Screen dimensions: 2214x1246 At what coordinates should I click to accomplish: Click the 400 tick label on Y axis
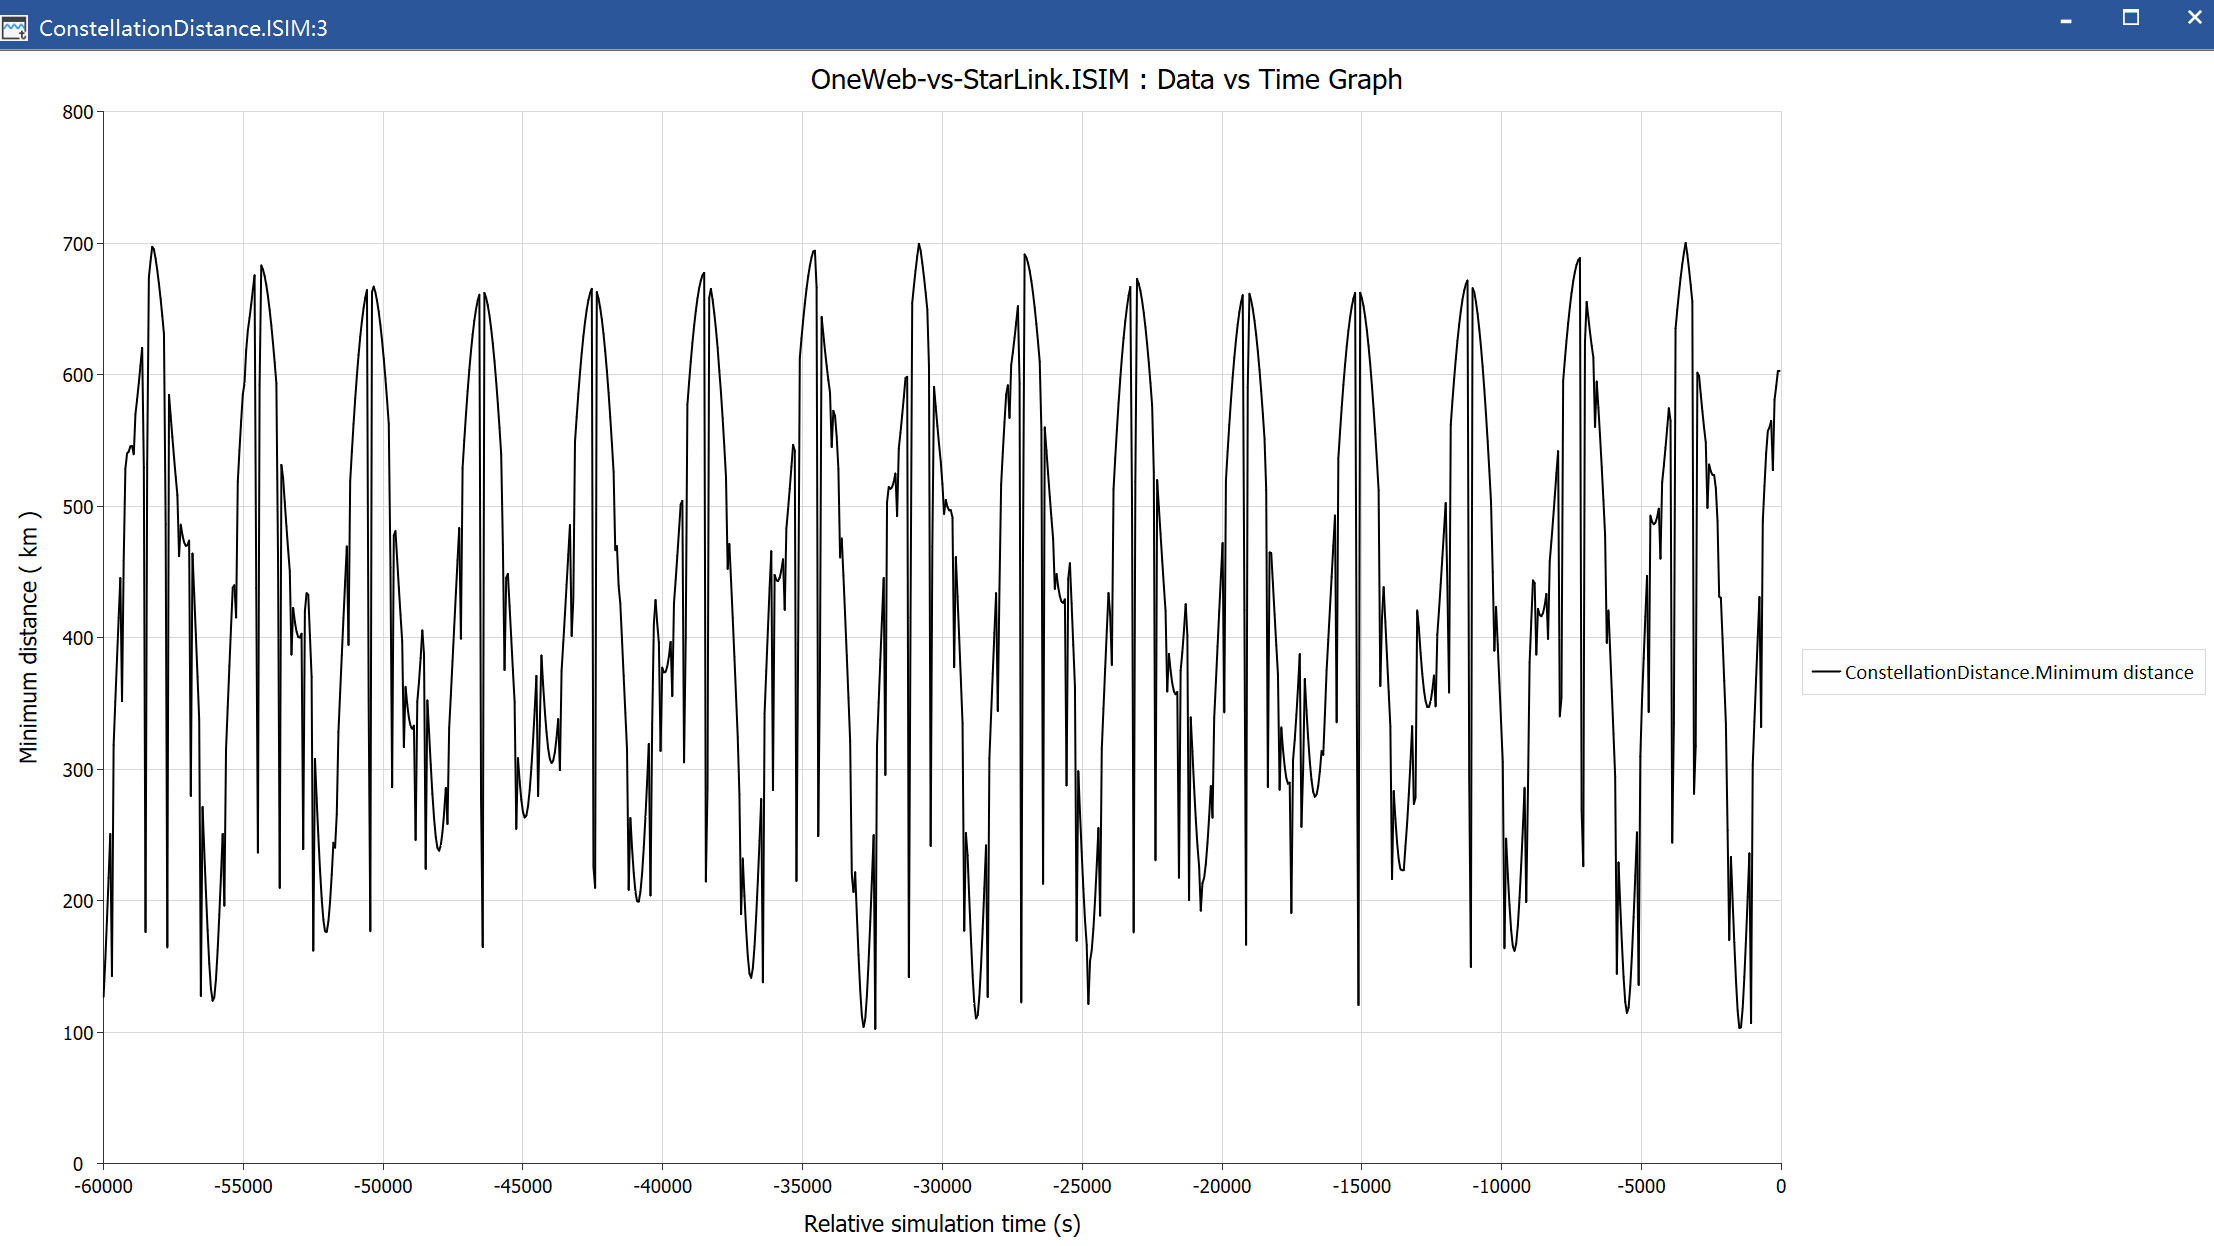(x=77, y=638)
